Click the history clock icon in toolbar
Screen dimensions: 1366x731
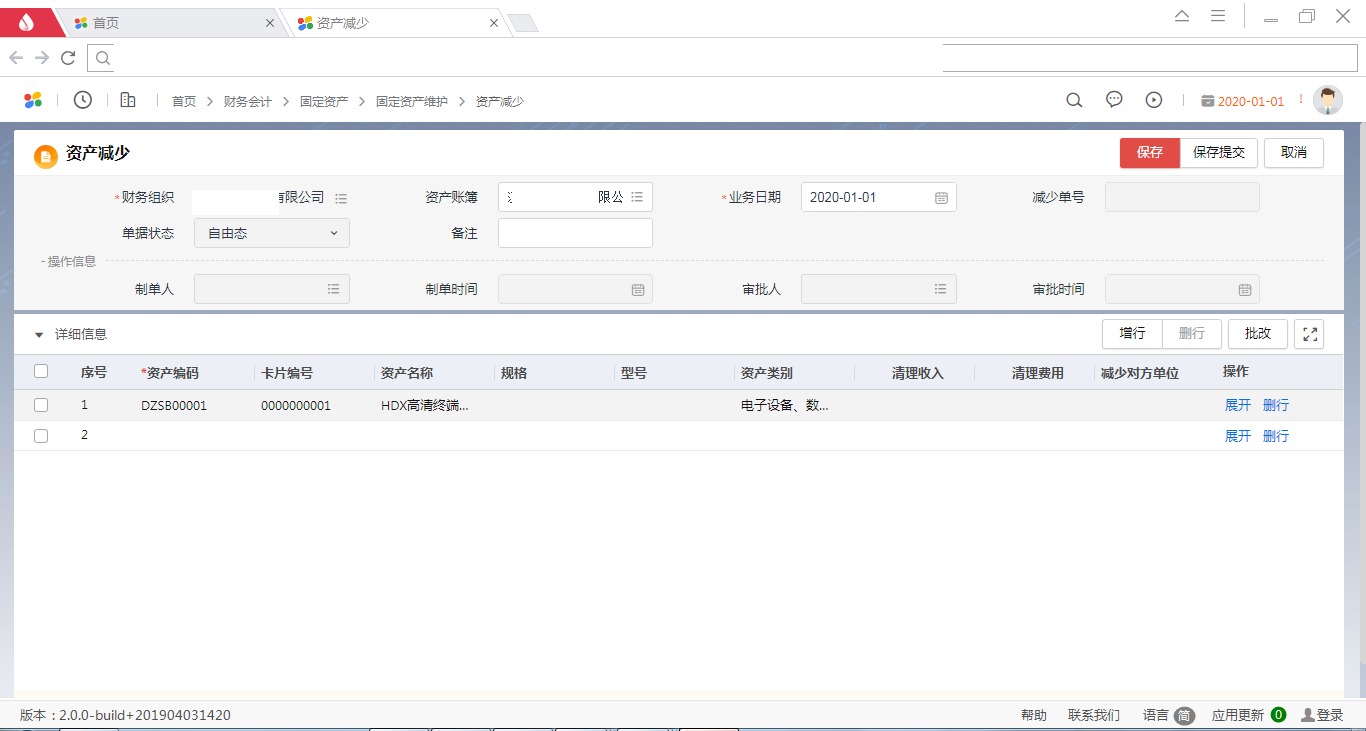coord(83,100)
